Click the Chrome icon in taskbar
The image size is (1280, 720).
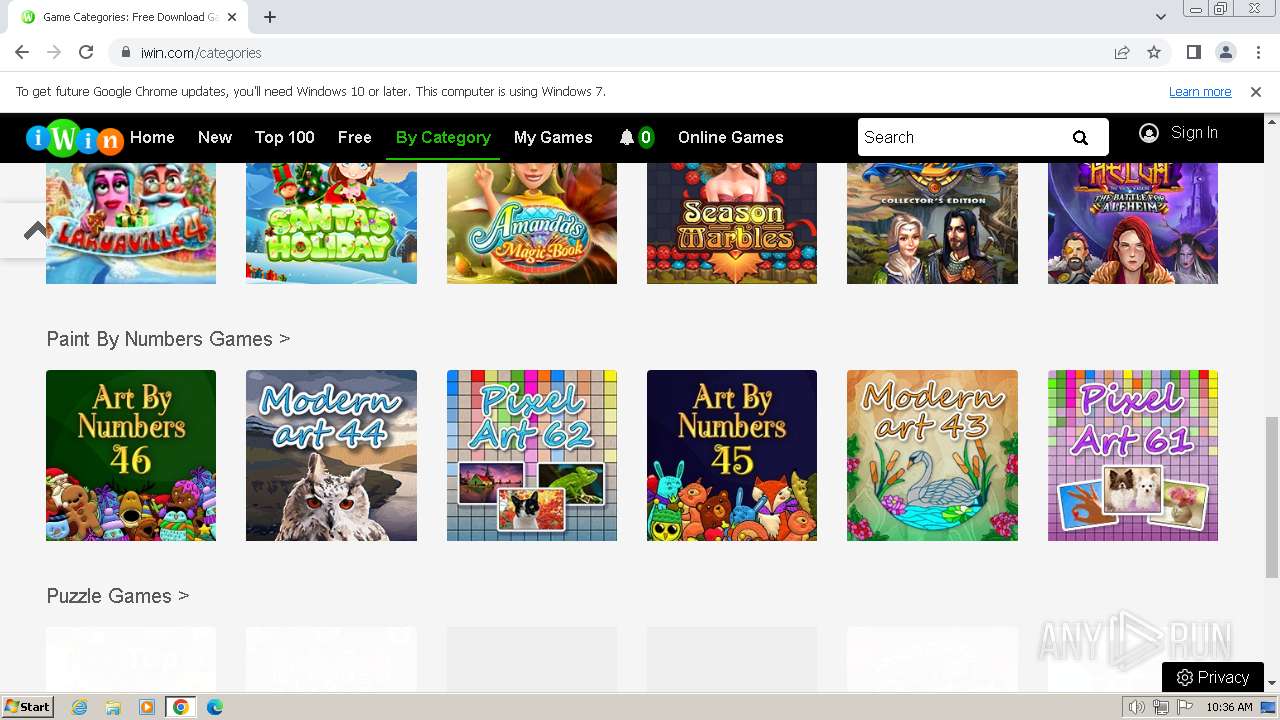tap(181, 707)
